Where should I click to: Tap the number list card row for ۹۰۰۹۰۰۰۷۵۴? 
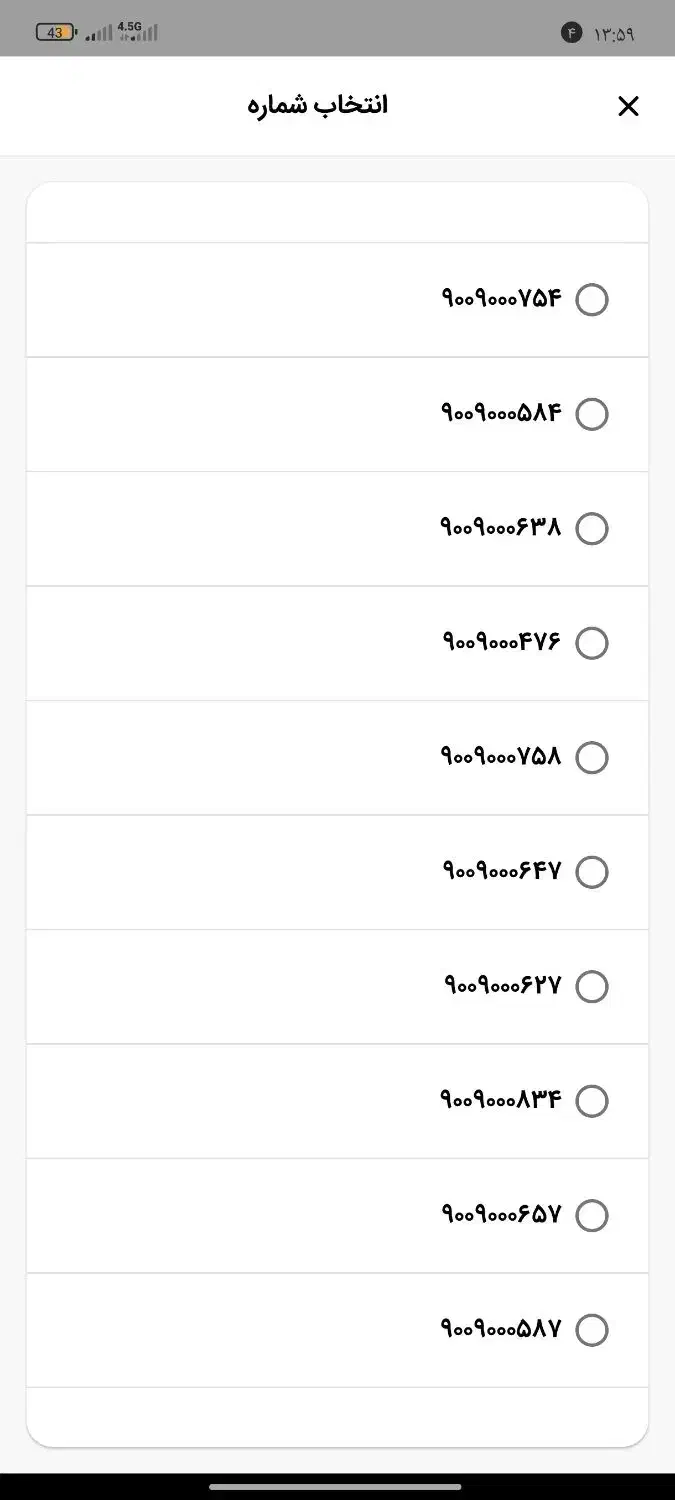[x=337, y=299]
